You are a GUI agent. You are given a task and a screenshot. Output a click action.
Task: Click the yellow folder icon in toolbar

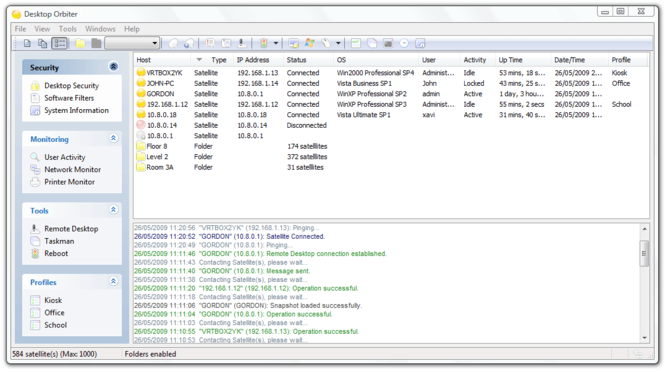point(80,43)
